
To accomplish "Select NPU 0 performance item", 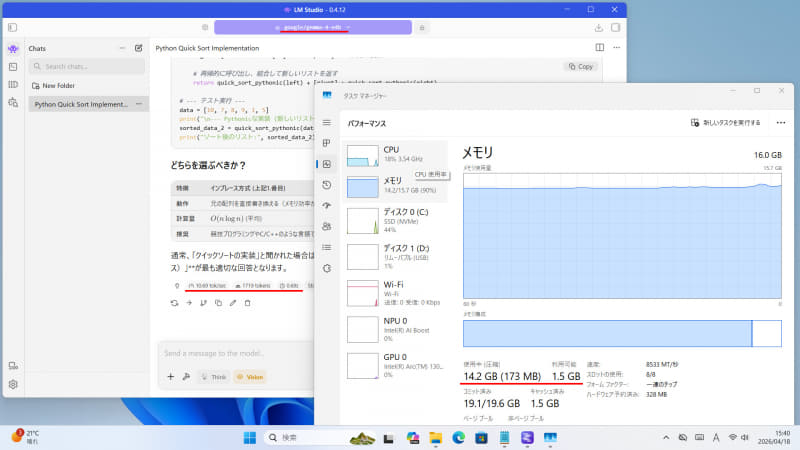I will (x=396, y=330).
